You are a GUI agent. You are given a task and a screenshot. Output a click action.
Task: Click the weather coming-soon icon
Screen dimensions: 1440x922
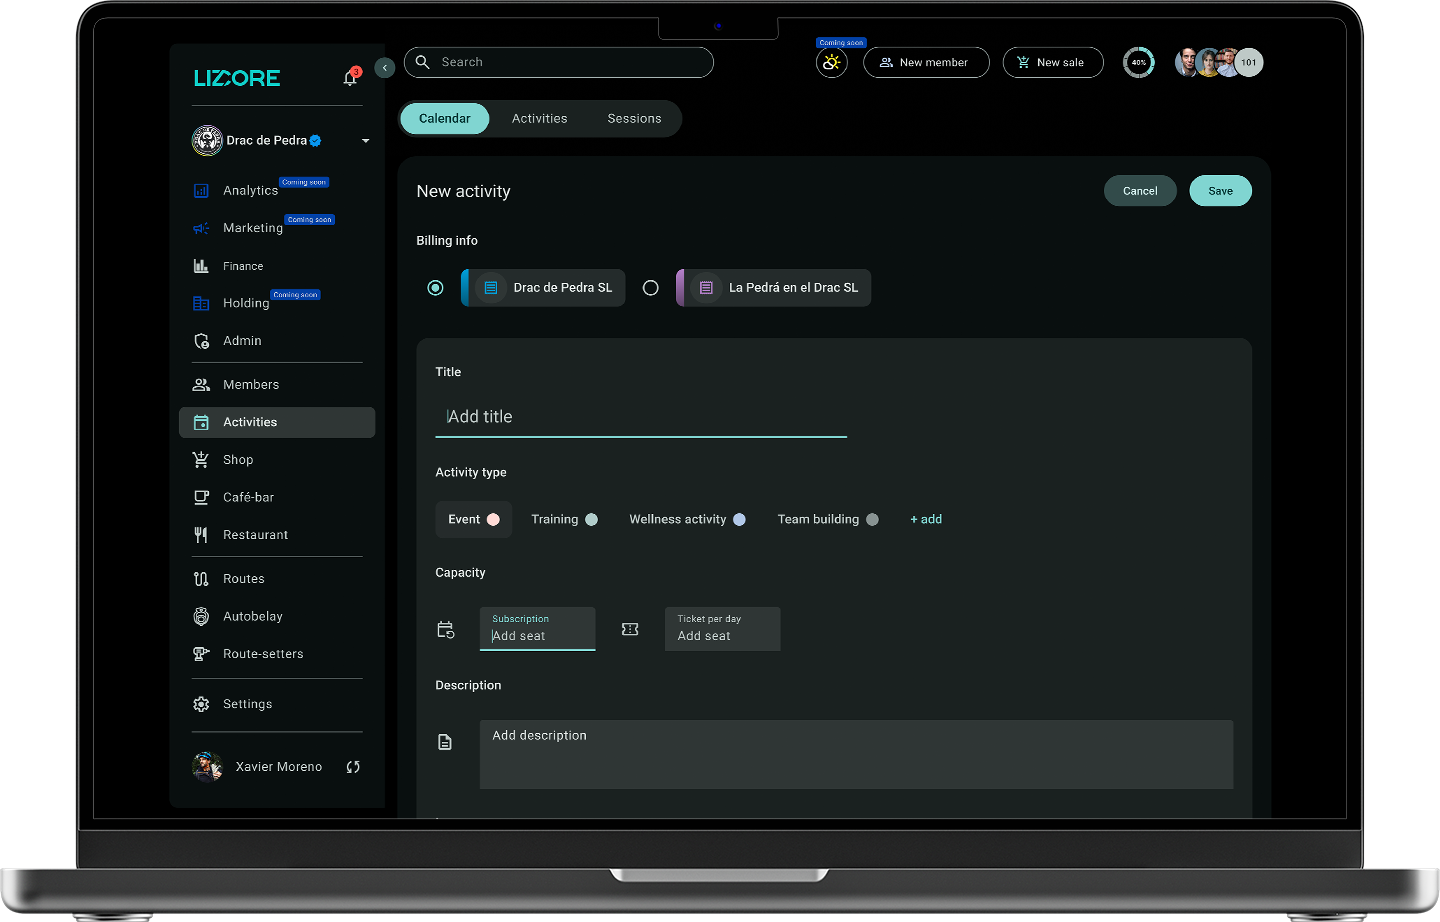[x=831, y=63]
